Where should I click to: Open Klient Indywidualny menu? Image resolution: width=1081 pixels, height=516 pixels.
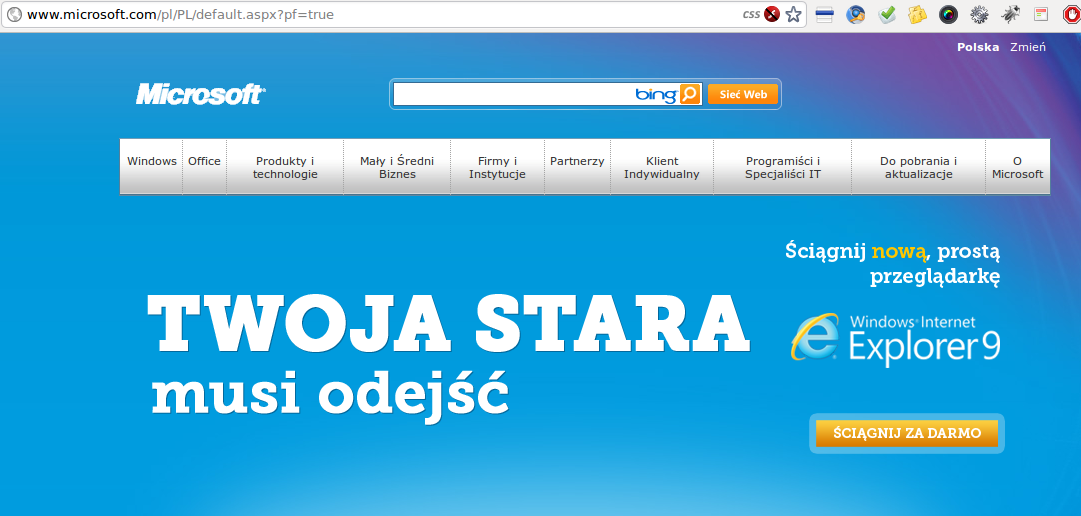coord(662,166)
